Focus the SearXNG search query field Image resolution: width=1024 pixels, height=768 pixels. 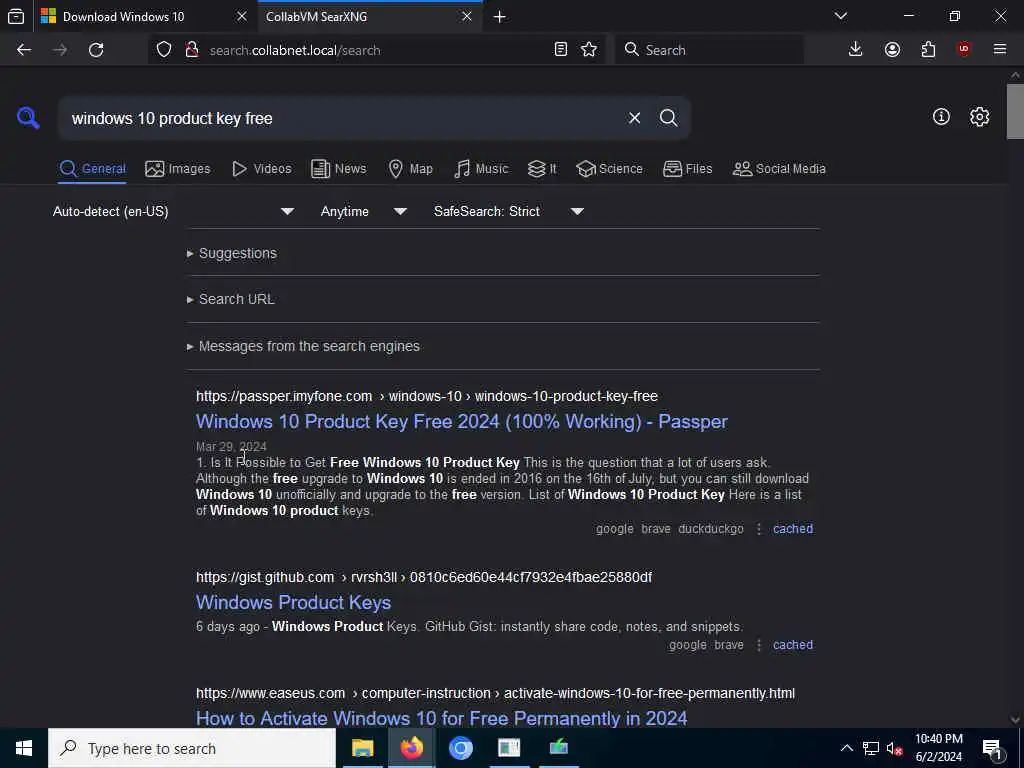click(x=343, y=118)
